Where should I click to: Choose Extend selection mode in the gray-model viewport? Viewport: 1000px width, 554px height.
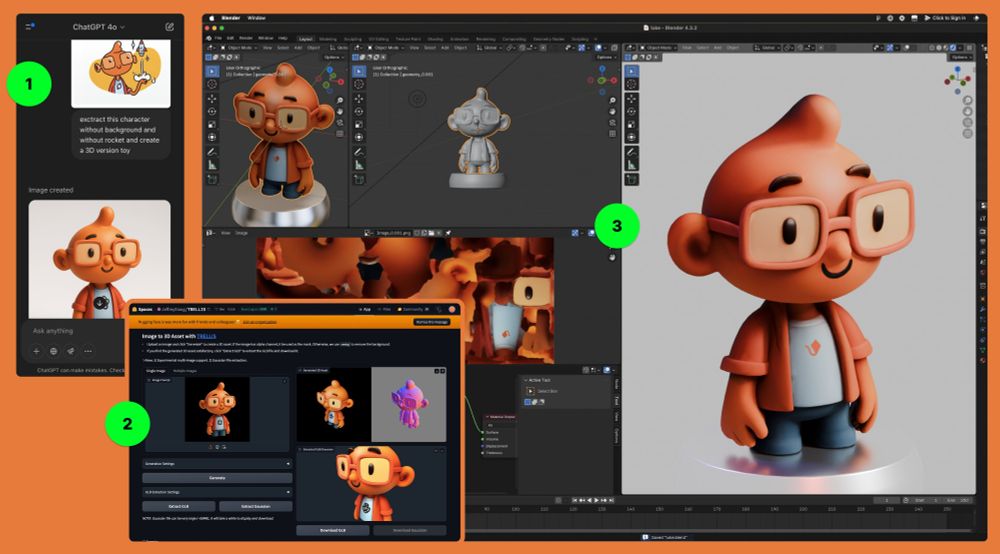point(362,57)
